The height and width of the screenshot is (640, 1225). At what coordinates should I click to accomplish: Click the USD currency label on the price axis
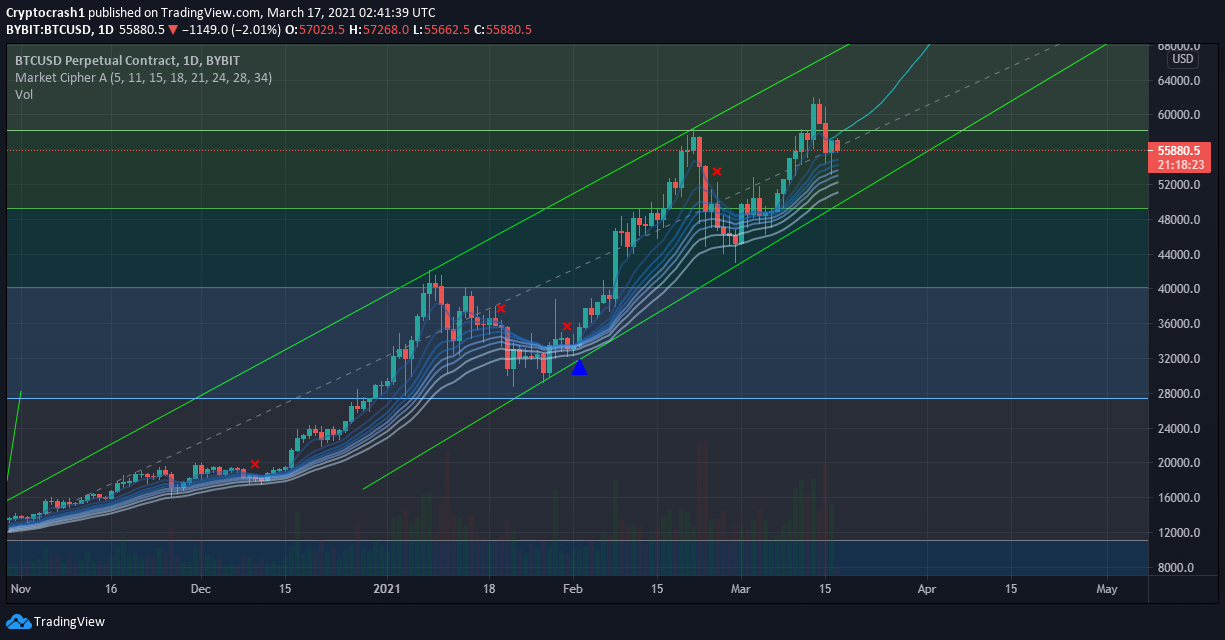point(1184,59)
